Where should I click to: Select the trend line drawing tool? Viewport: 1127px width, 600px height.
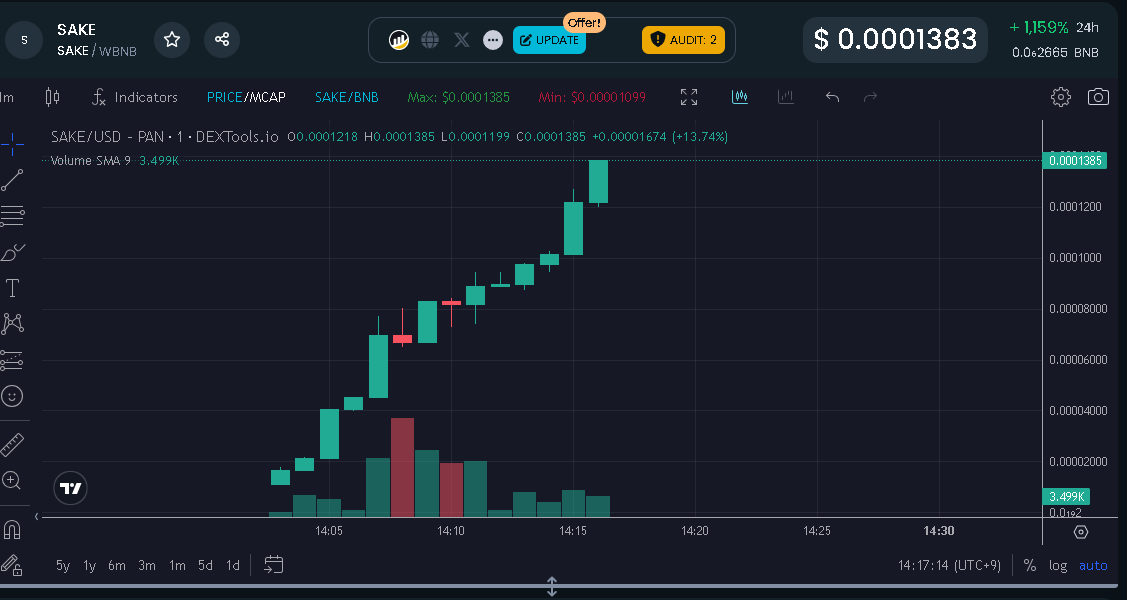point(12,180)
